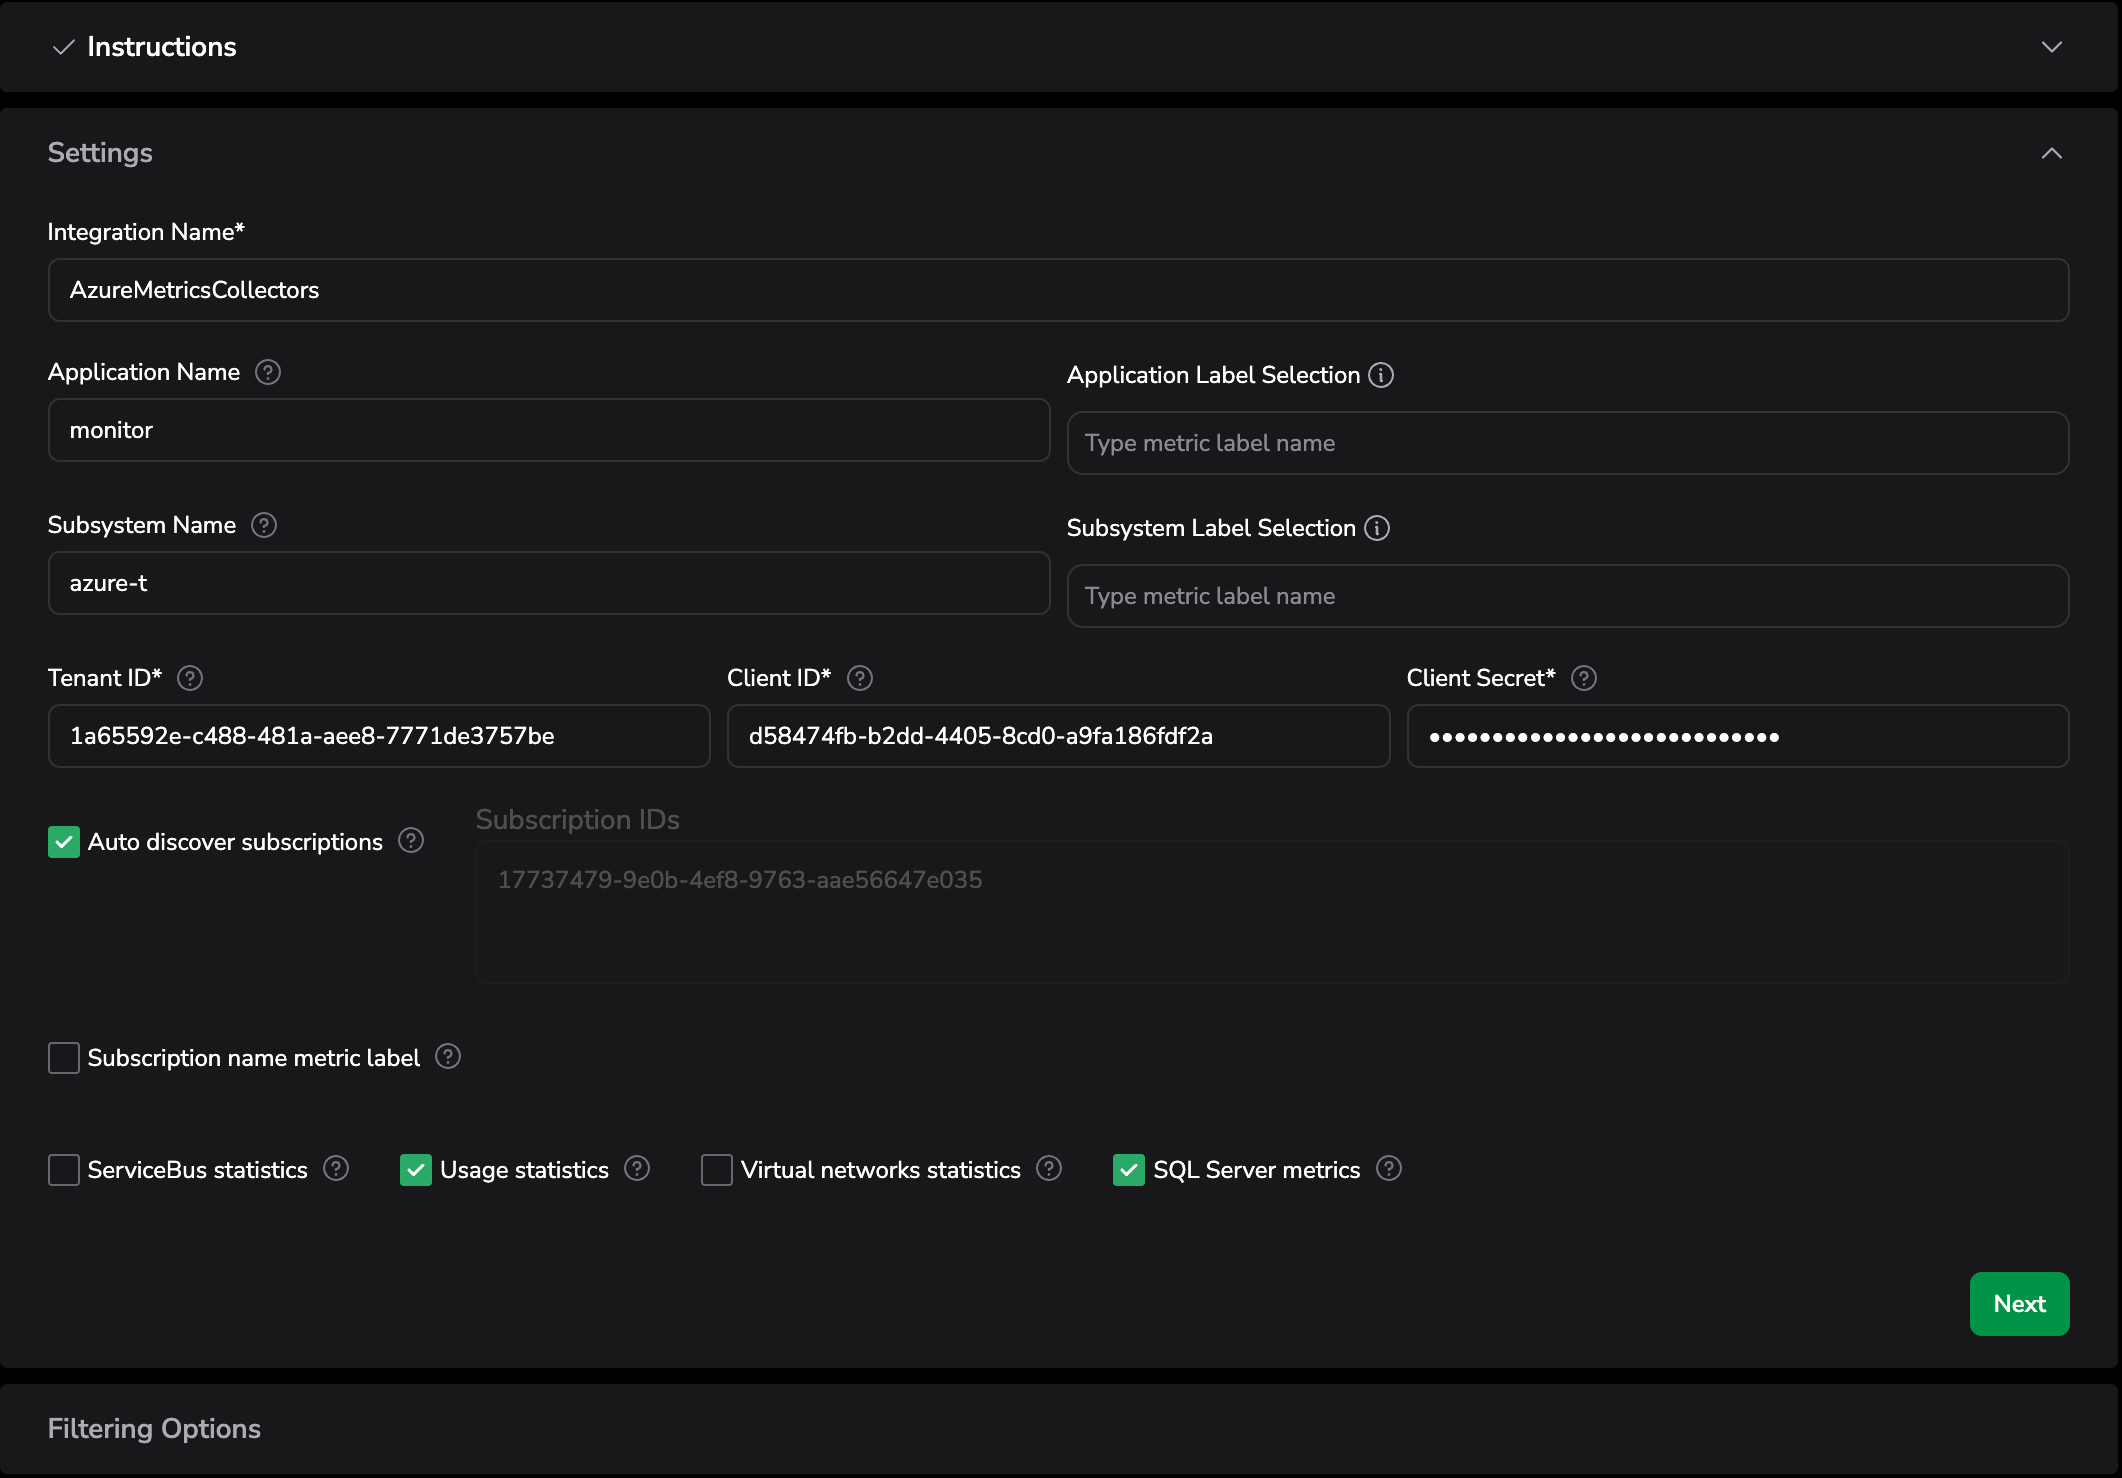Click help icon next to Tenant ID

tap(190, 678)
